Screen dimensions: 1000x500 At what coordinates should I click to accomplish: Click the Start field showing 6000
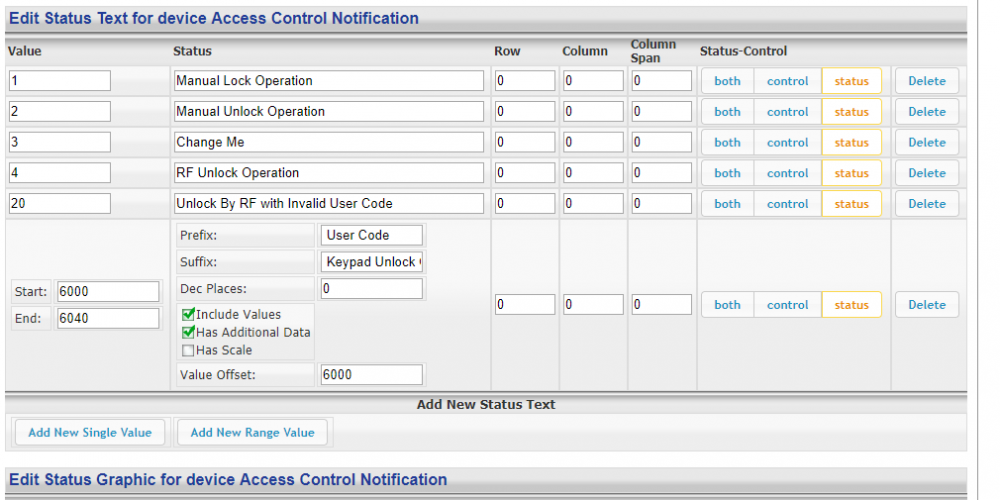tap(108, 292)
